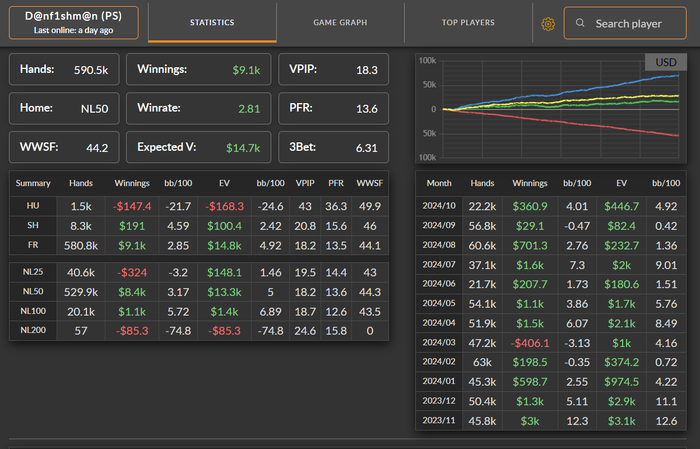Click the -$147.4 winnings in HU row
Image resolution: width=700 pixels, height=449 pixels.
(132, 206)
